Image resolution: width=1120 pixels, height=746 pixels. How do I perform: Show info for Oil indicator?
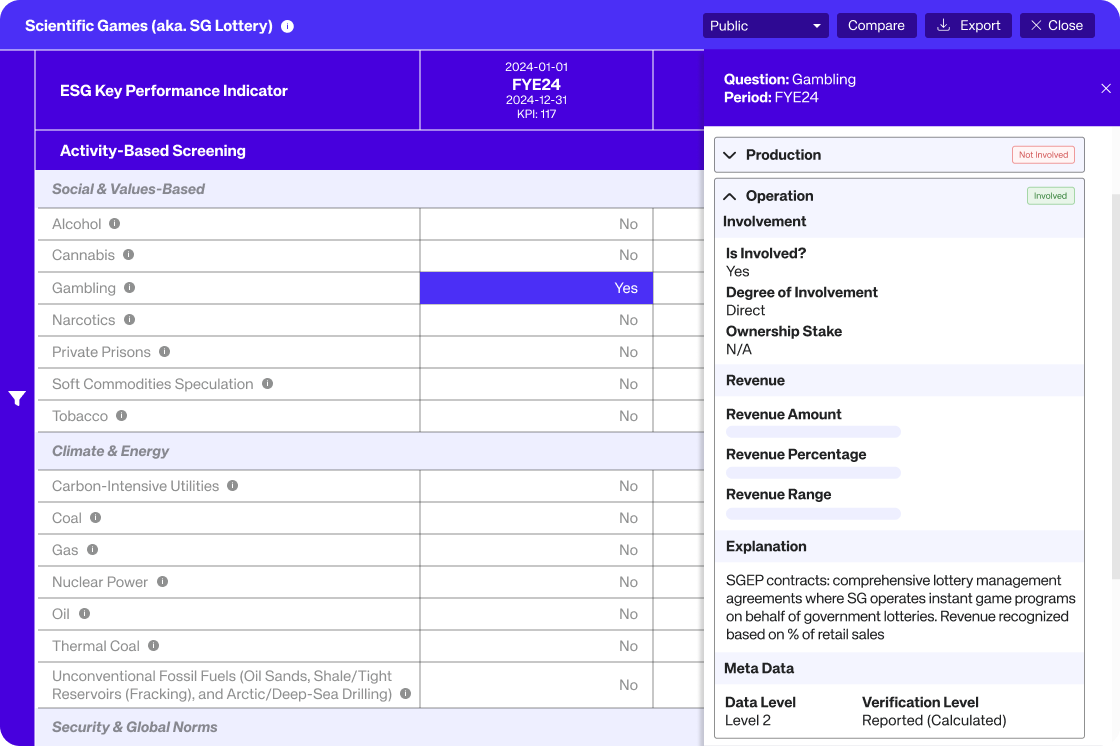click(x=84, y=614)
